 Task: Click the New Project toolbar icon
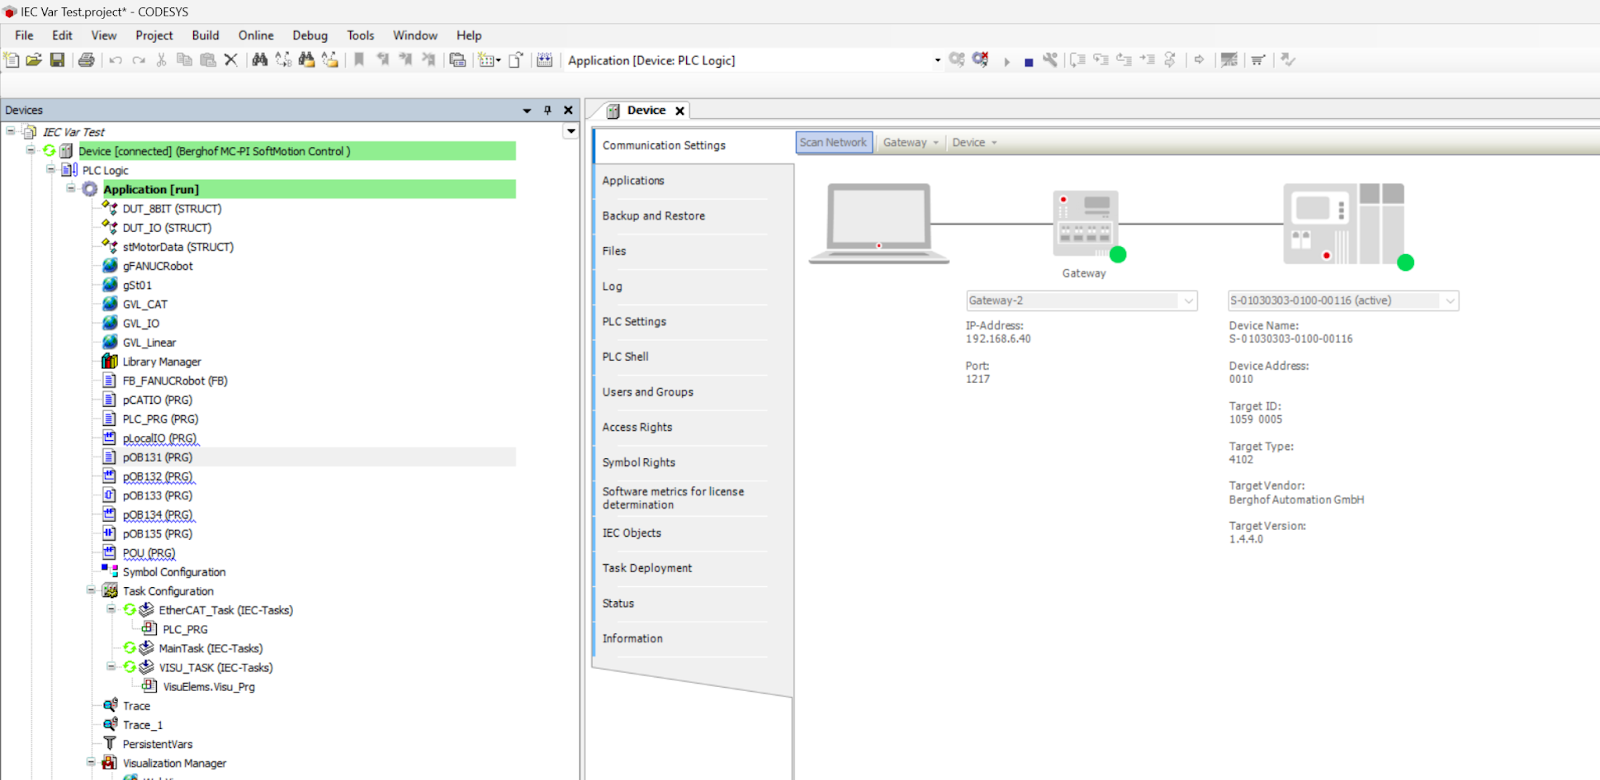tap(11, 60)
